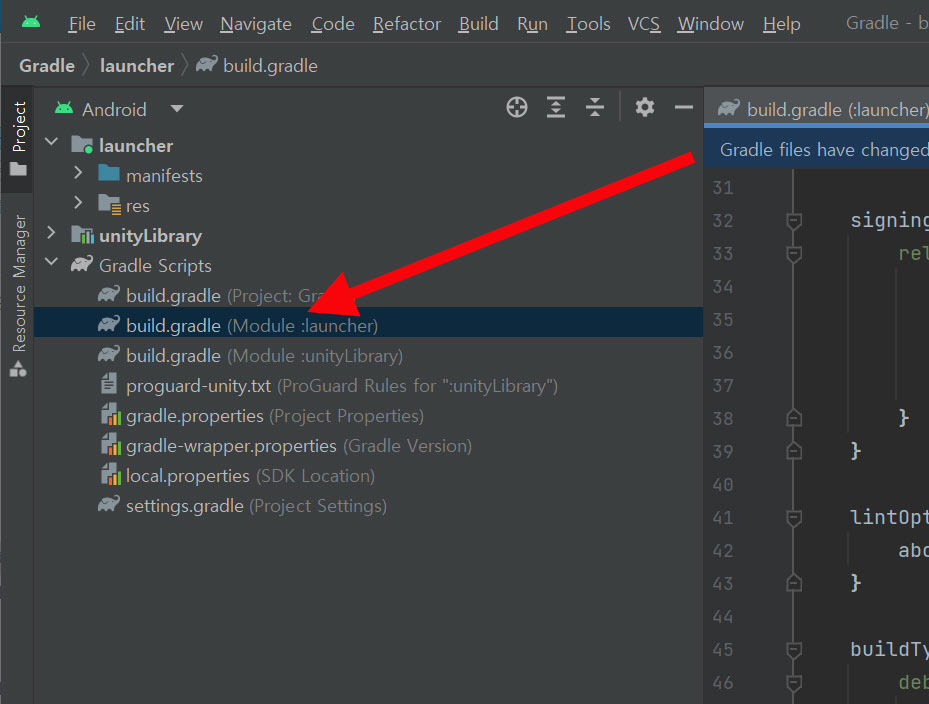Click the Expand All icon
This screenshot has width=929, height=704.
coord(556,108)
